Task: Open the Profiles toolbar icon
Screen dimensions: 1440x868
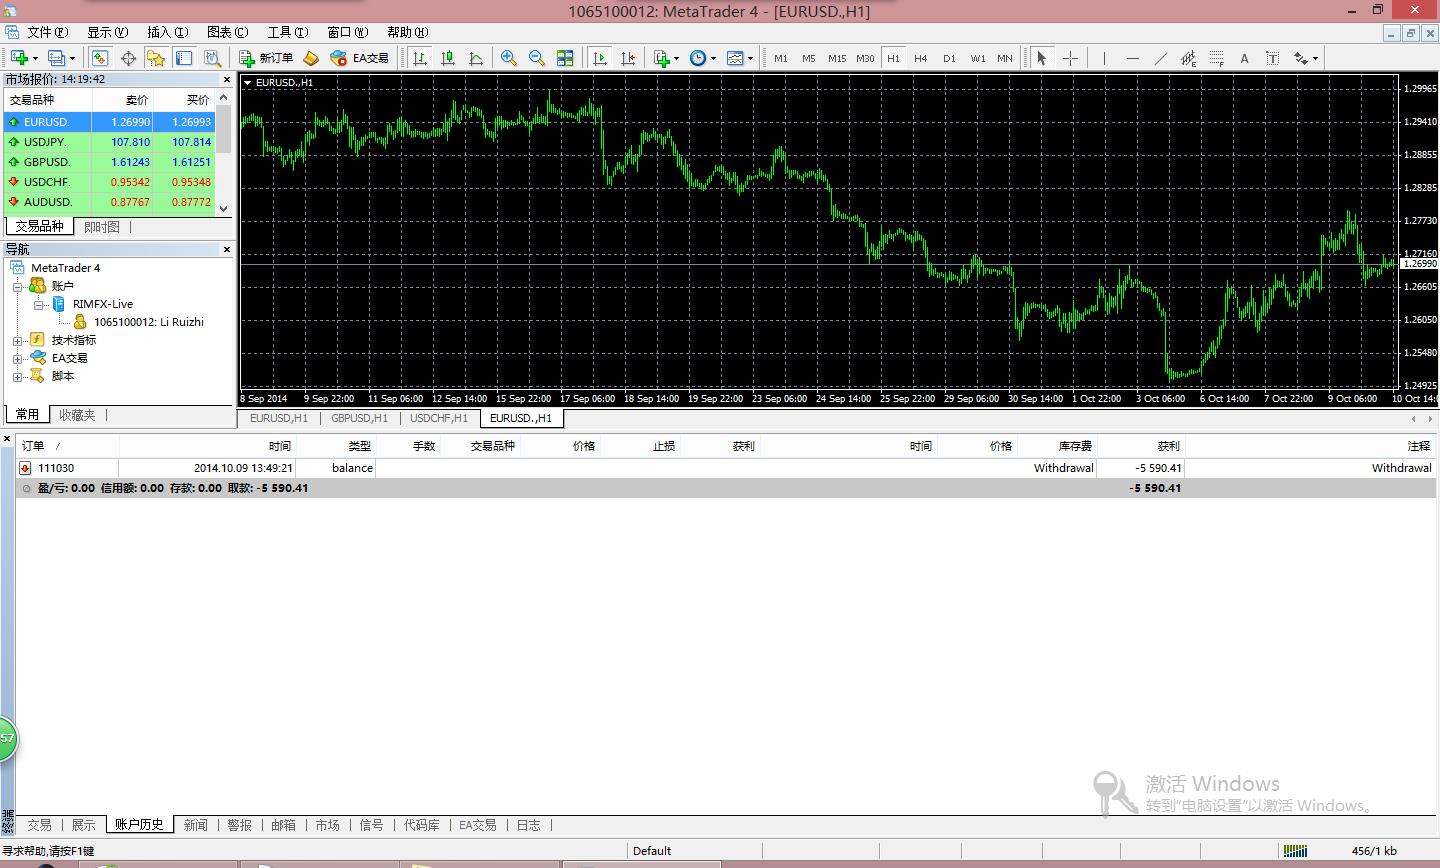Action: pos(58,58)
